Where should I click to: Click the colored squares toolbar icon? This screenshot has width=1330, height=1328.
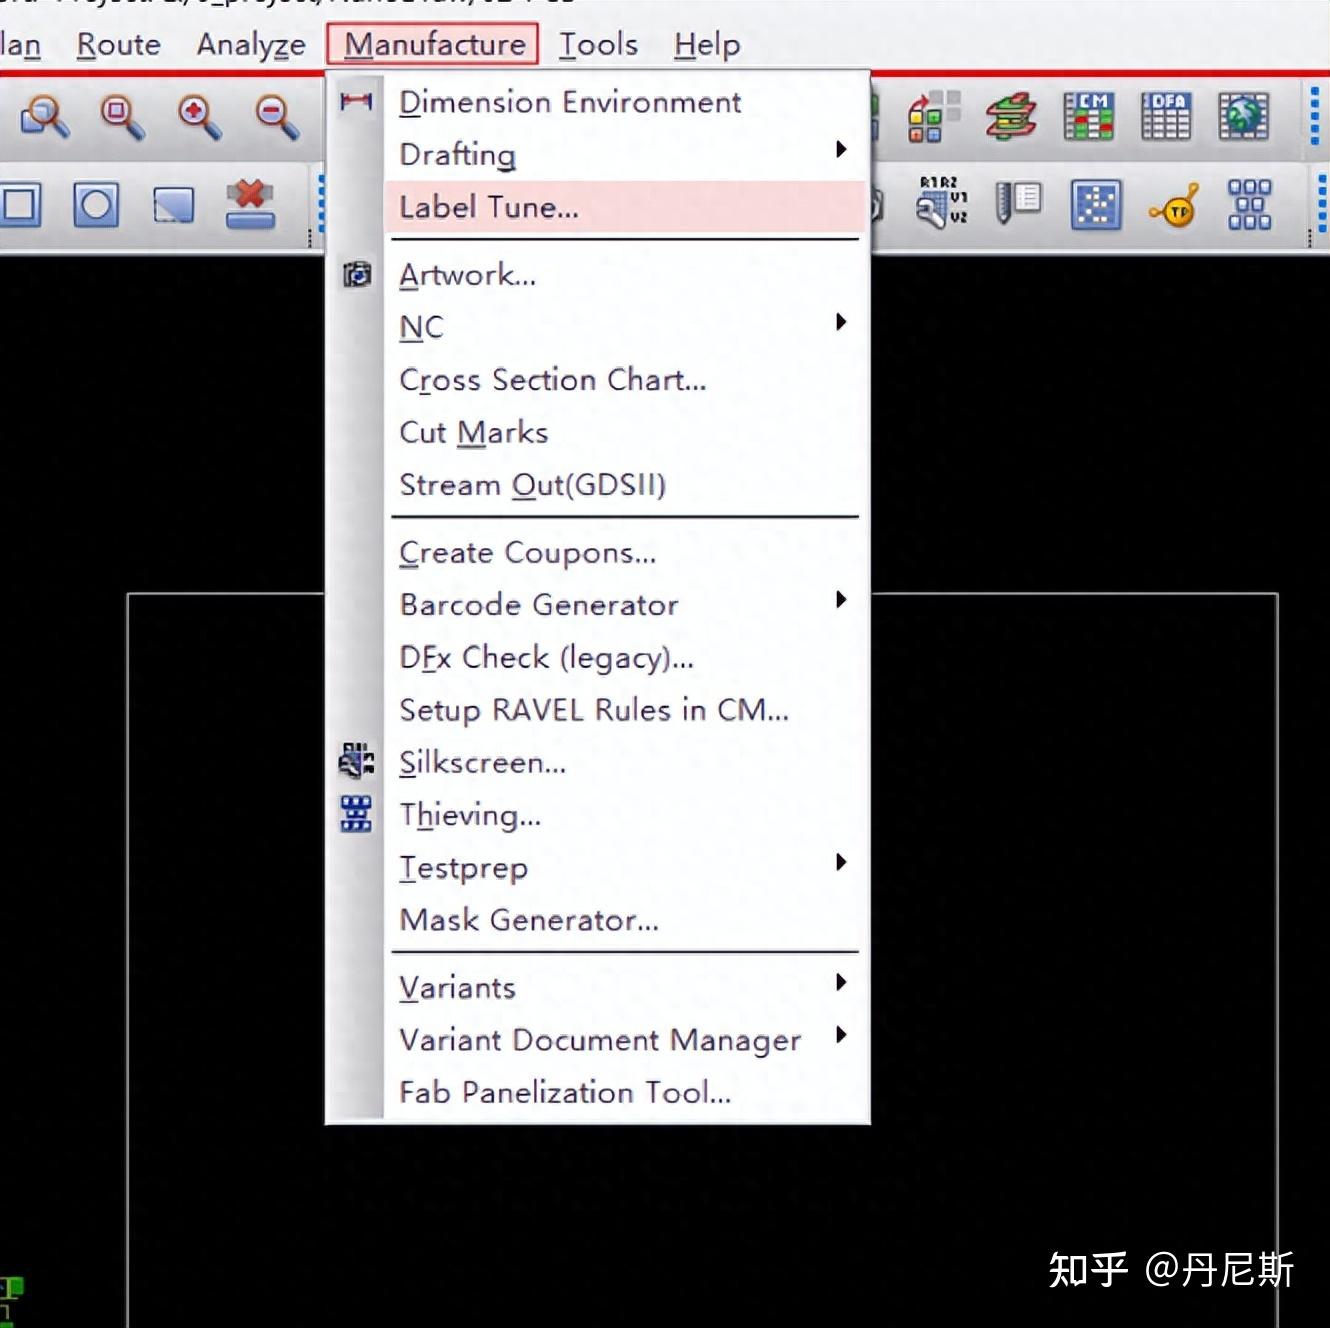click(x=933, y=116)
